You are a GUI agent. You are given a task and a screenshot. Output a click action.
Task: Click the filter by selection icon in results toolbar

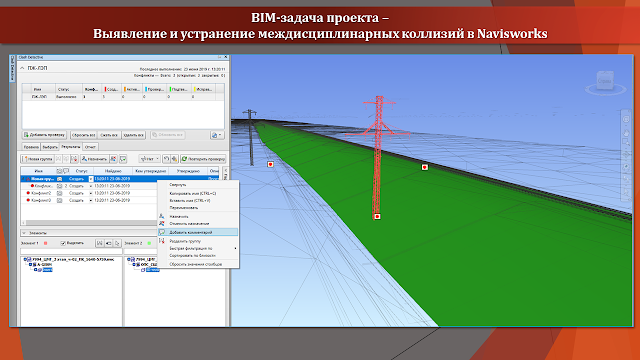pyautogui.click(x=174, y=159)
